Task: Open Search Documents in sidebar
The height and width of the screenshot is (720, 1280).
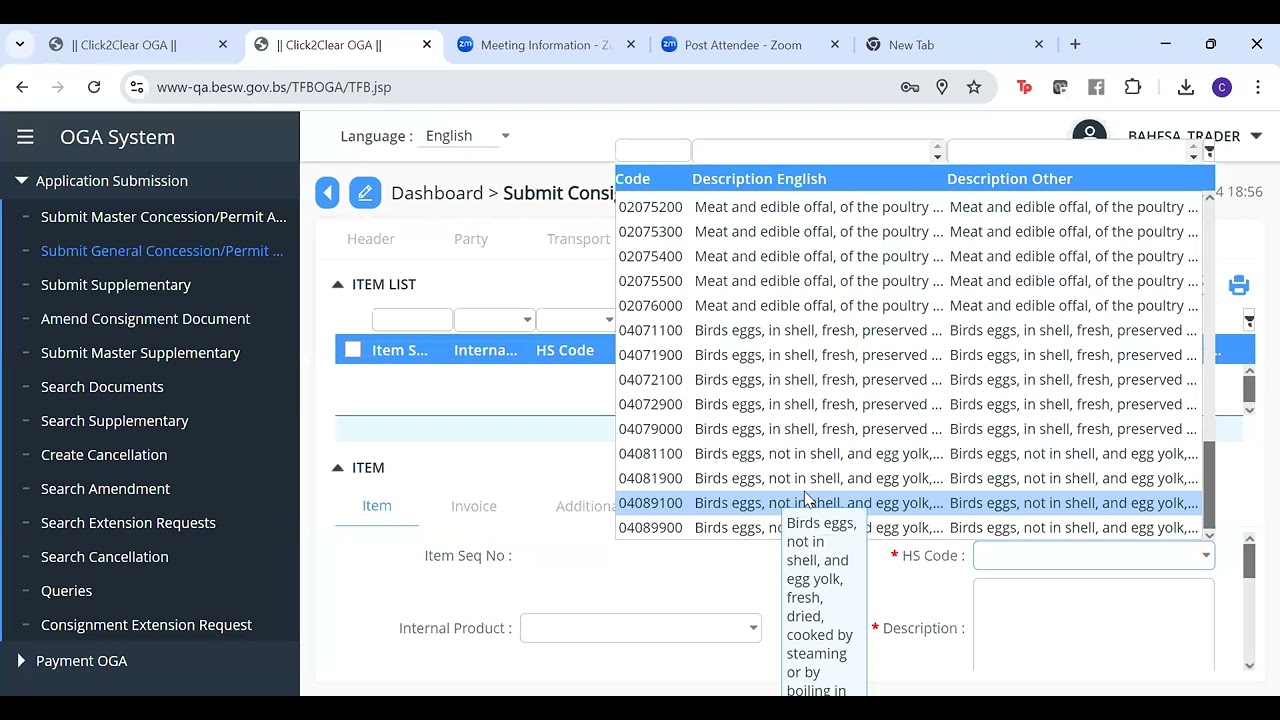Action: [102, 387]
